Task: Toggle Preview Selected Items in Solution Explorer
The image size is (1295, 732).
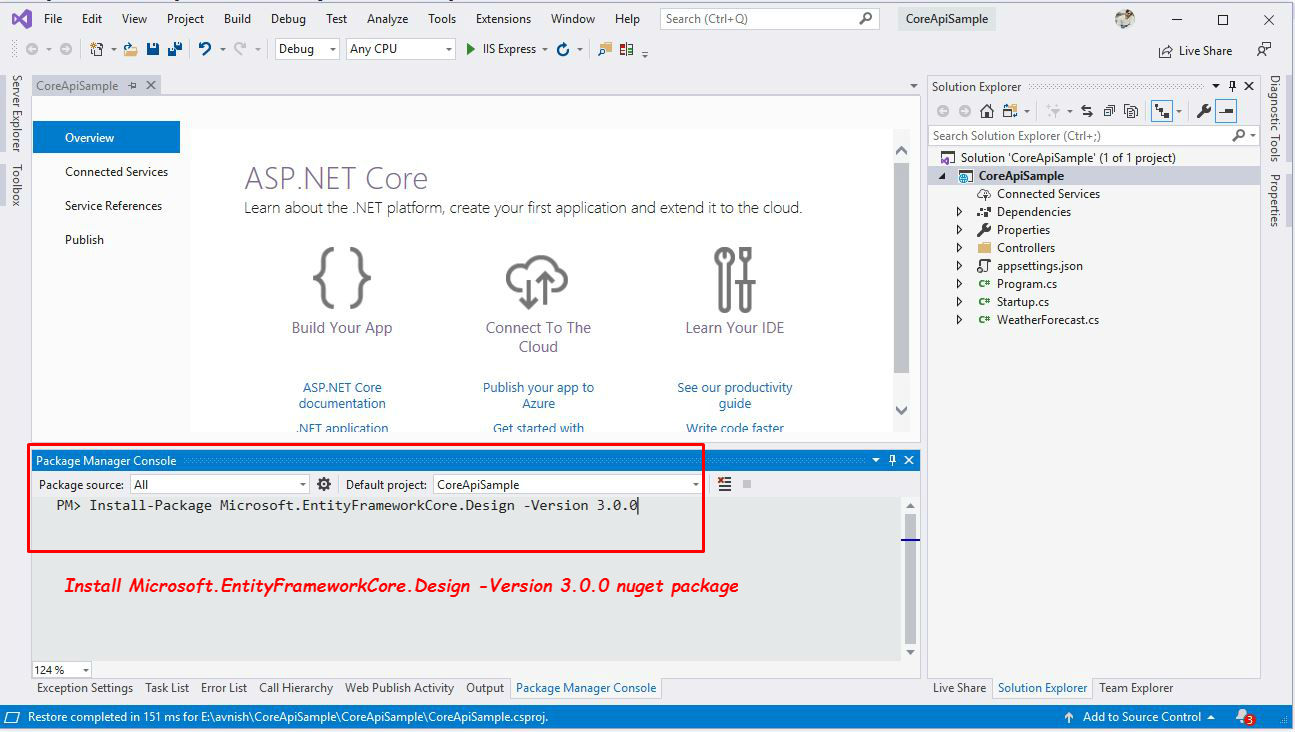Action: coord(1227,111)
